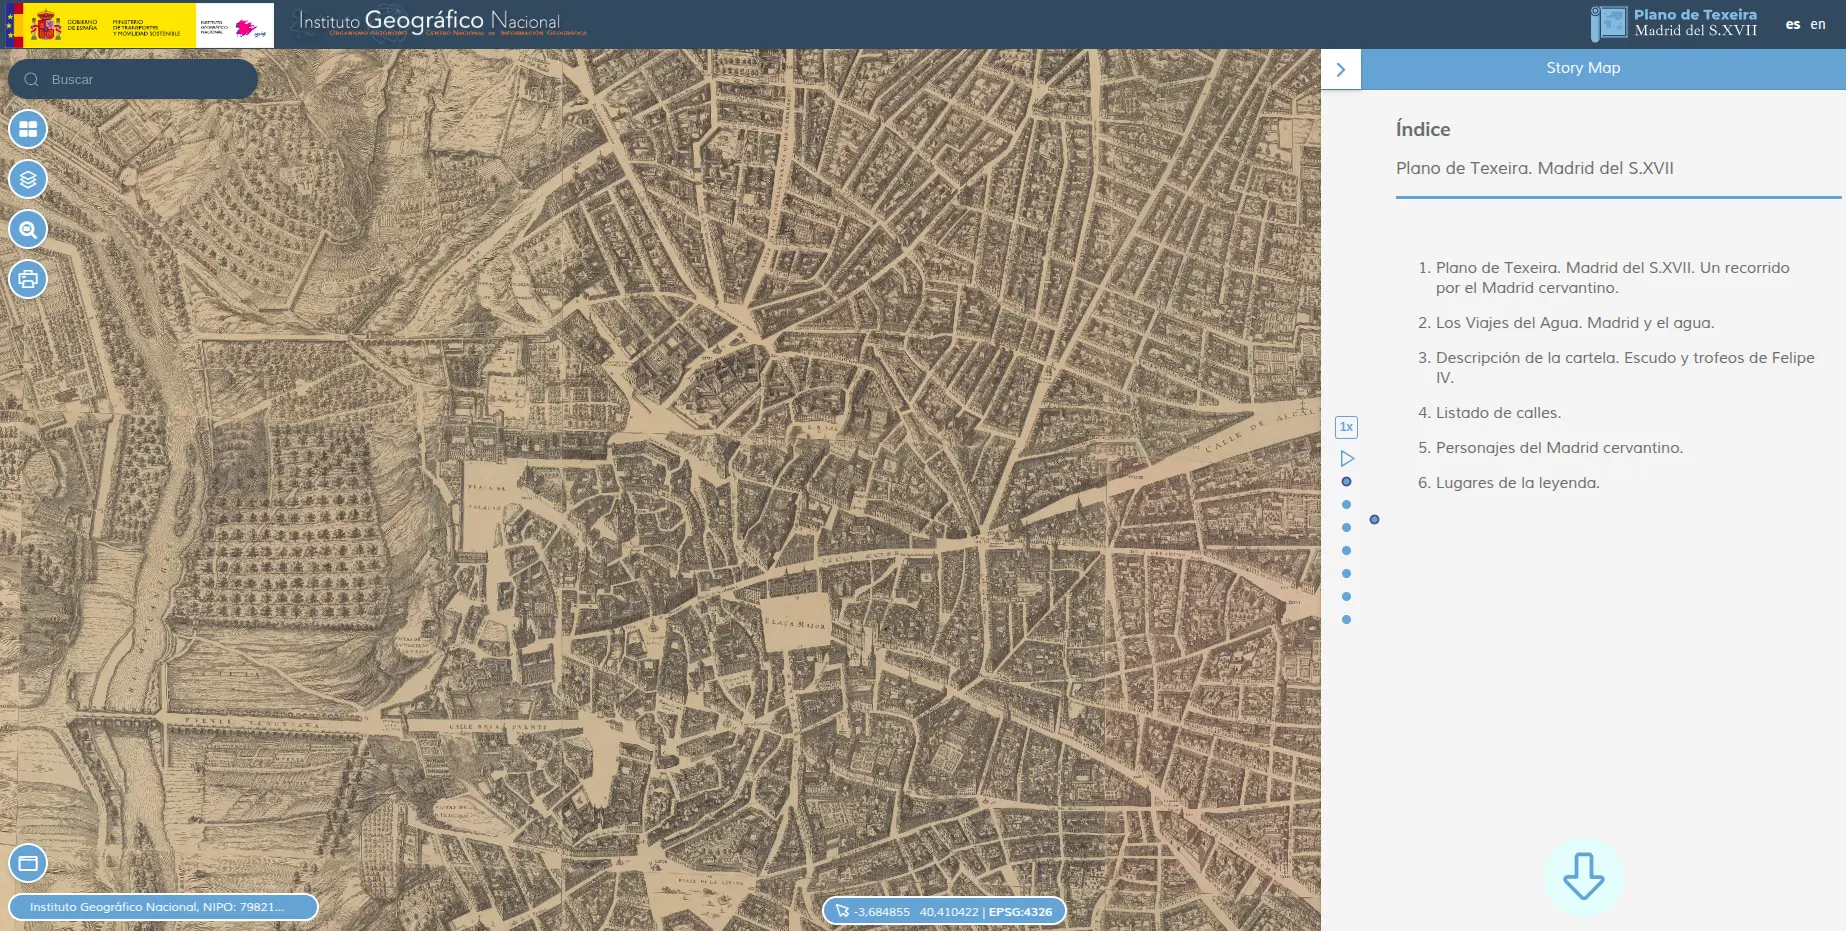Play the story map autoplay

[1347, 458]
